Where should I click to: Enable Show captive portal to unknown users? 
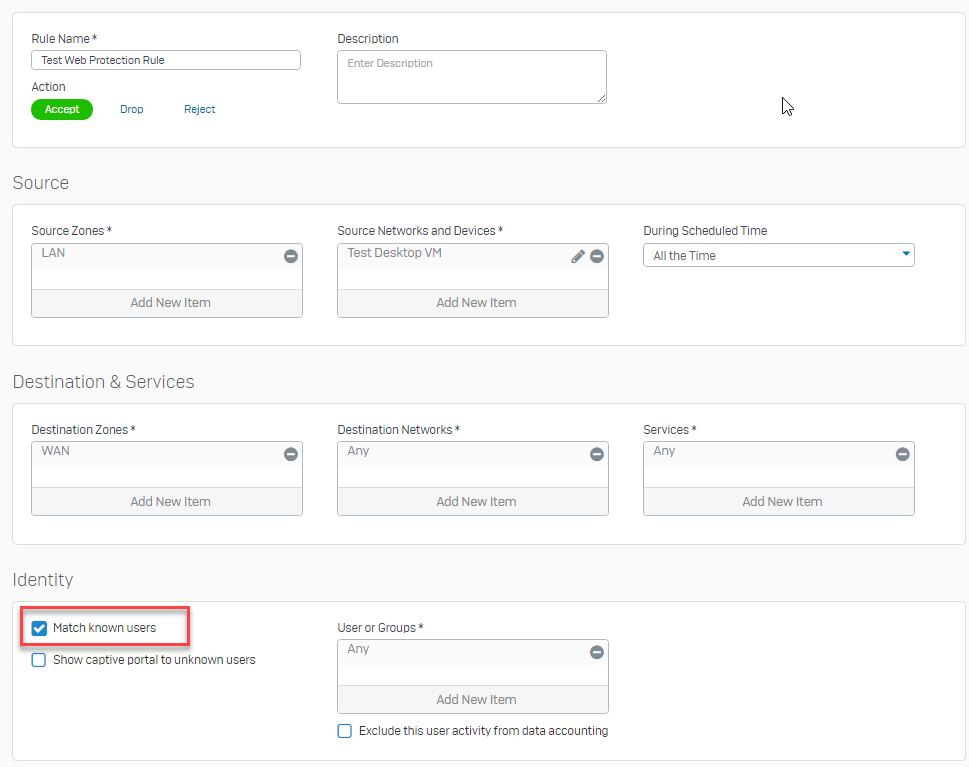(39, 660)
